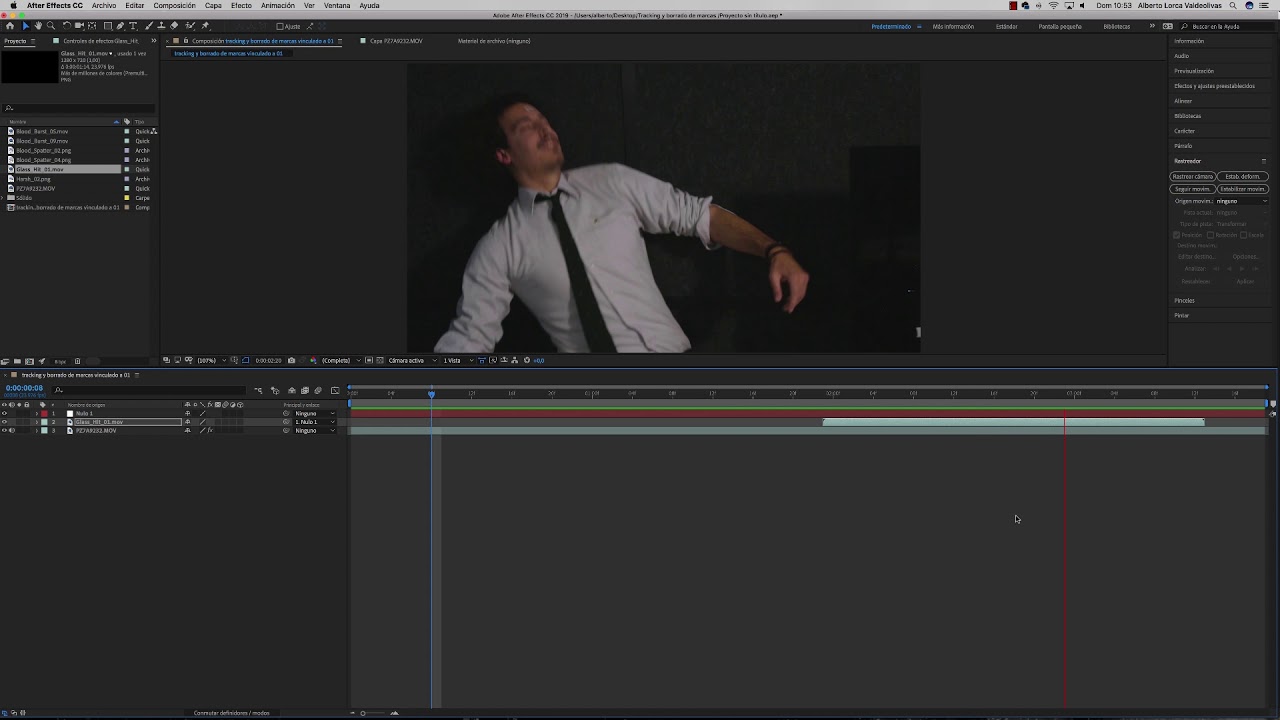Image resolution: width=1280 pixels, height=720 pixels.
Task: Select the Clone Stamp tool
Action: click(161, 26)
